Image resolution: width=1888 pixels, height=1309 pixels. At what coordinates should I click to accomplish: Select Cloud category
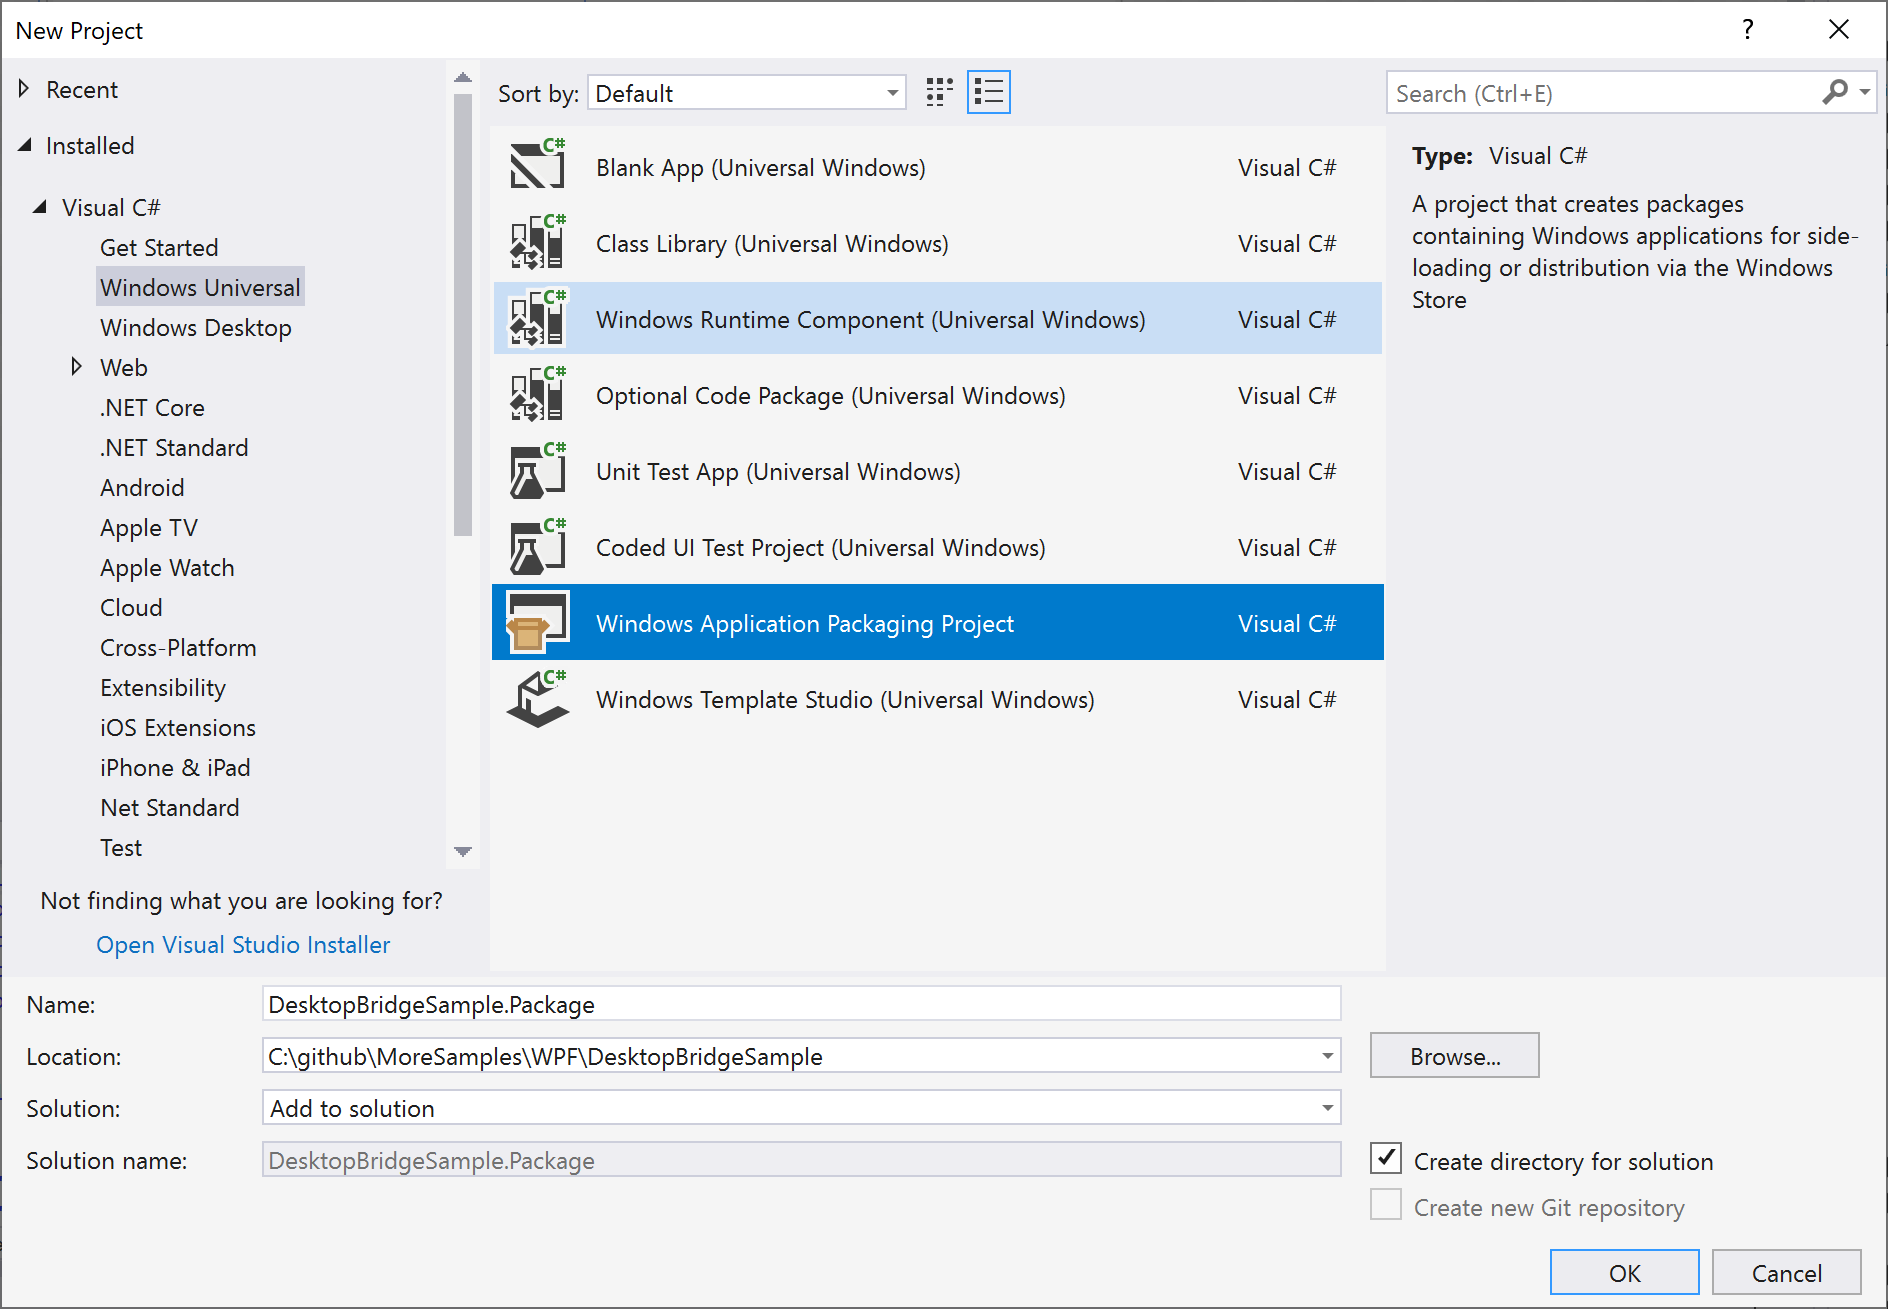[x=131, y=607]
